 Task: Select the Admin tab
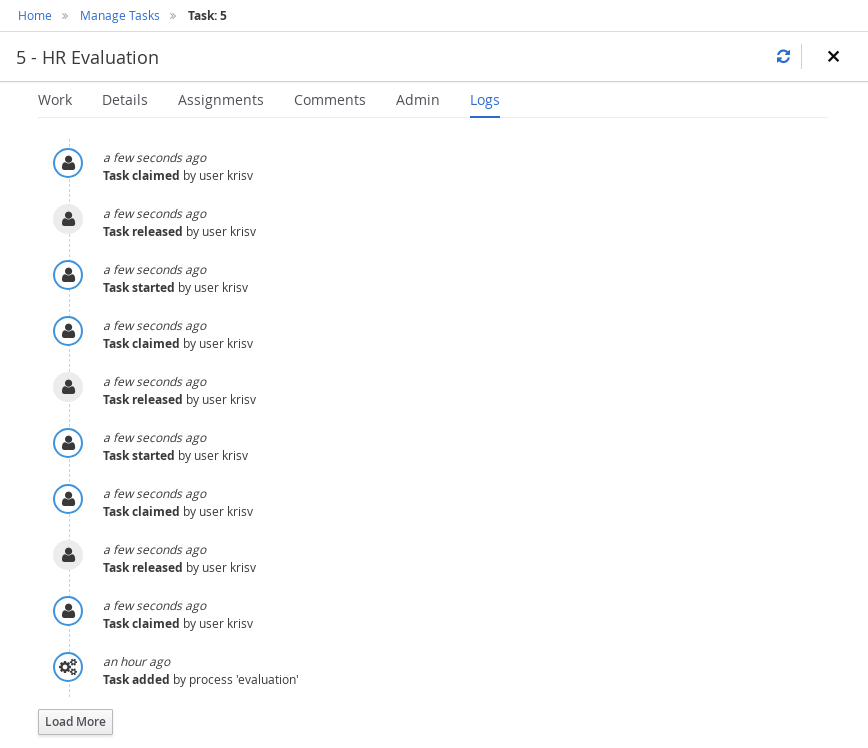[x=418, y=100]
